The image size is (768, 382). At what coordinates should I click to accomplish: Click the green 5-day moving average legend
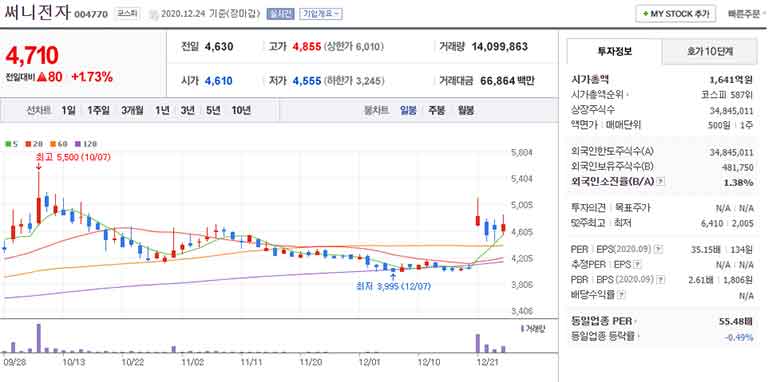[10, 144]
